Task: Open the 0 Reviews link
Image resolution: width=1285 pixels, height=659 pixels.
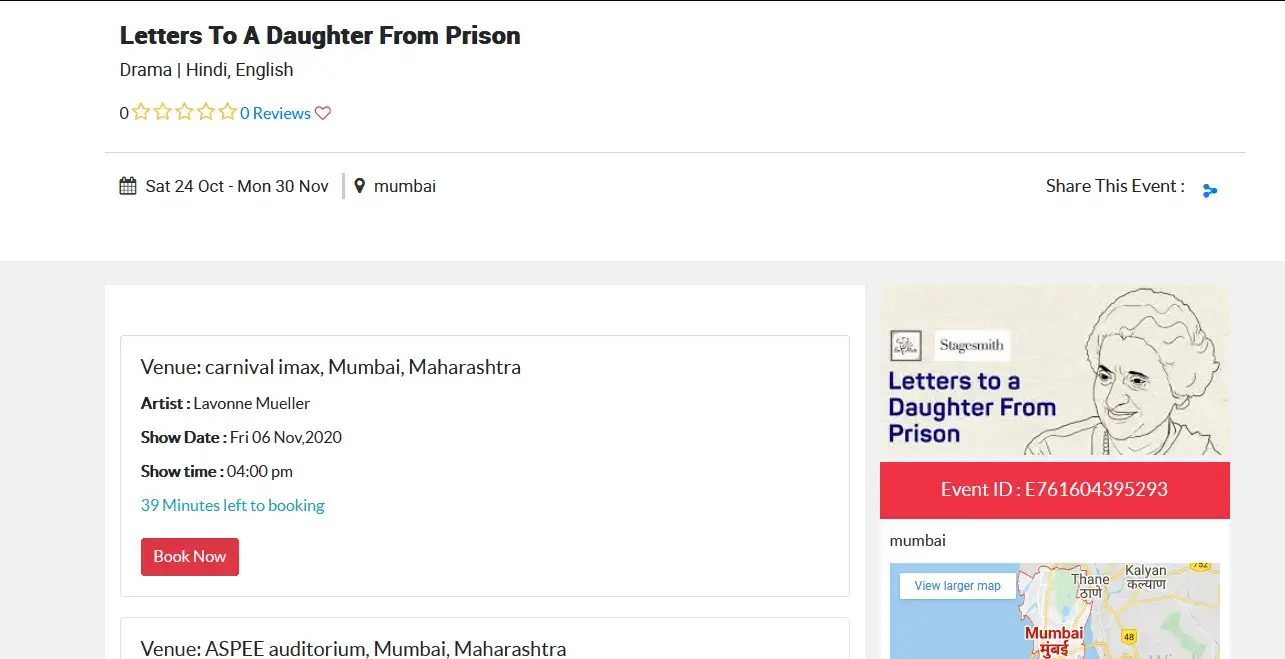Action: click(x=275, y=113)
